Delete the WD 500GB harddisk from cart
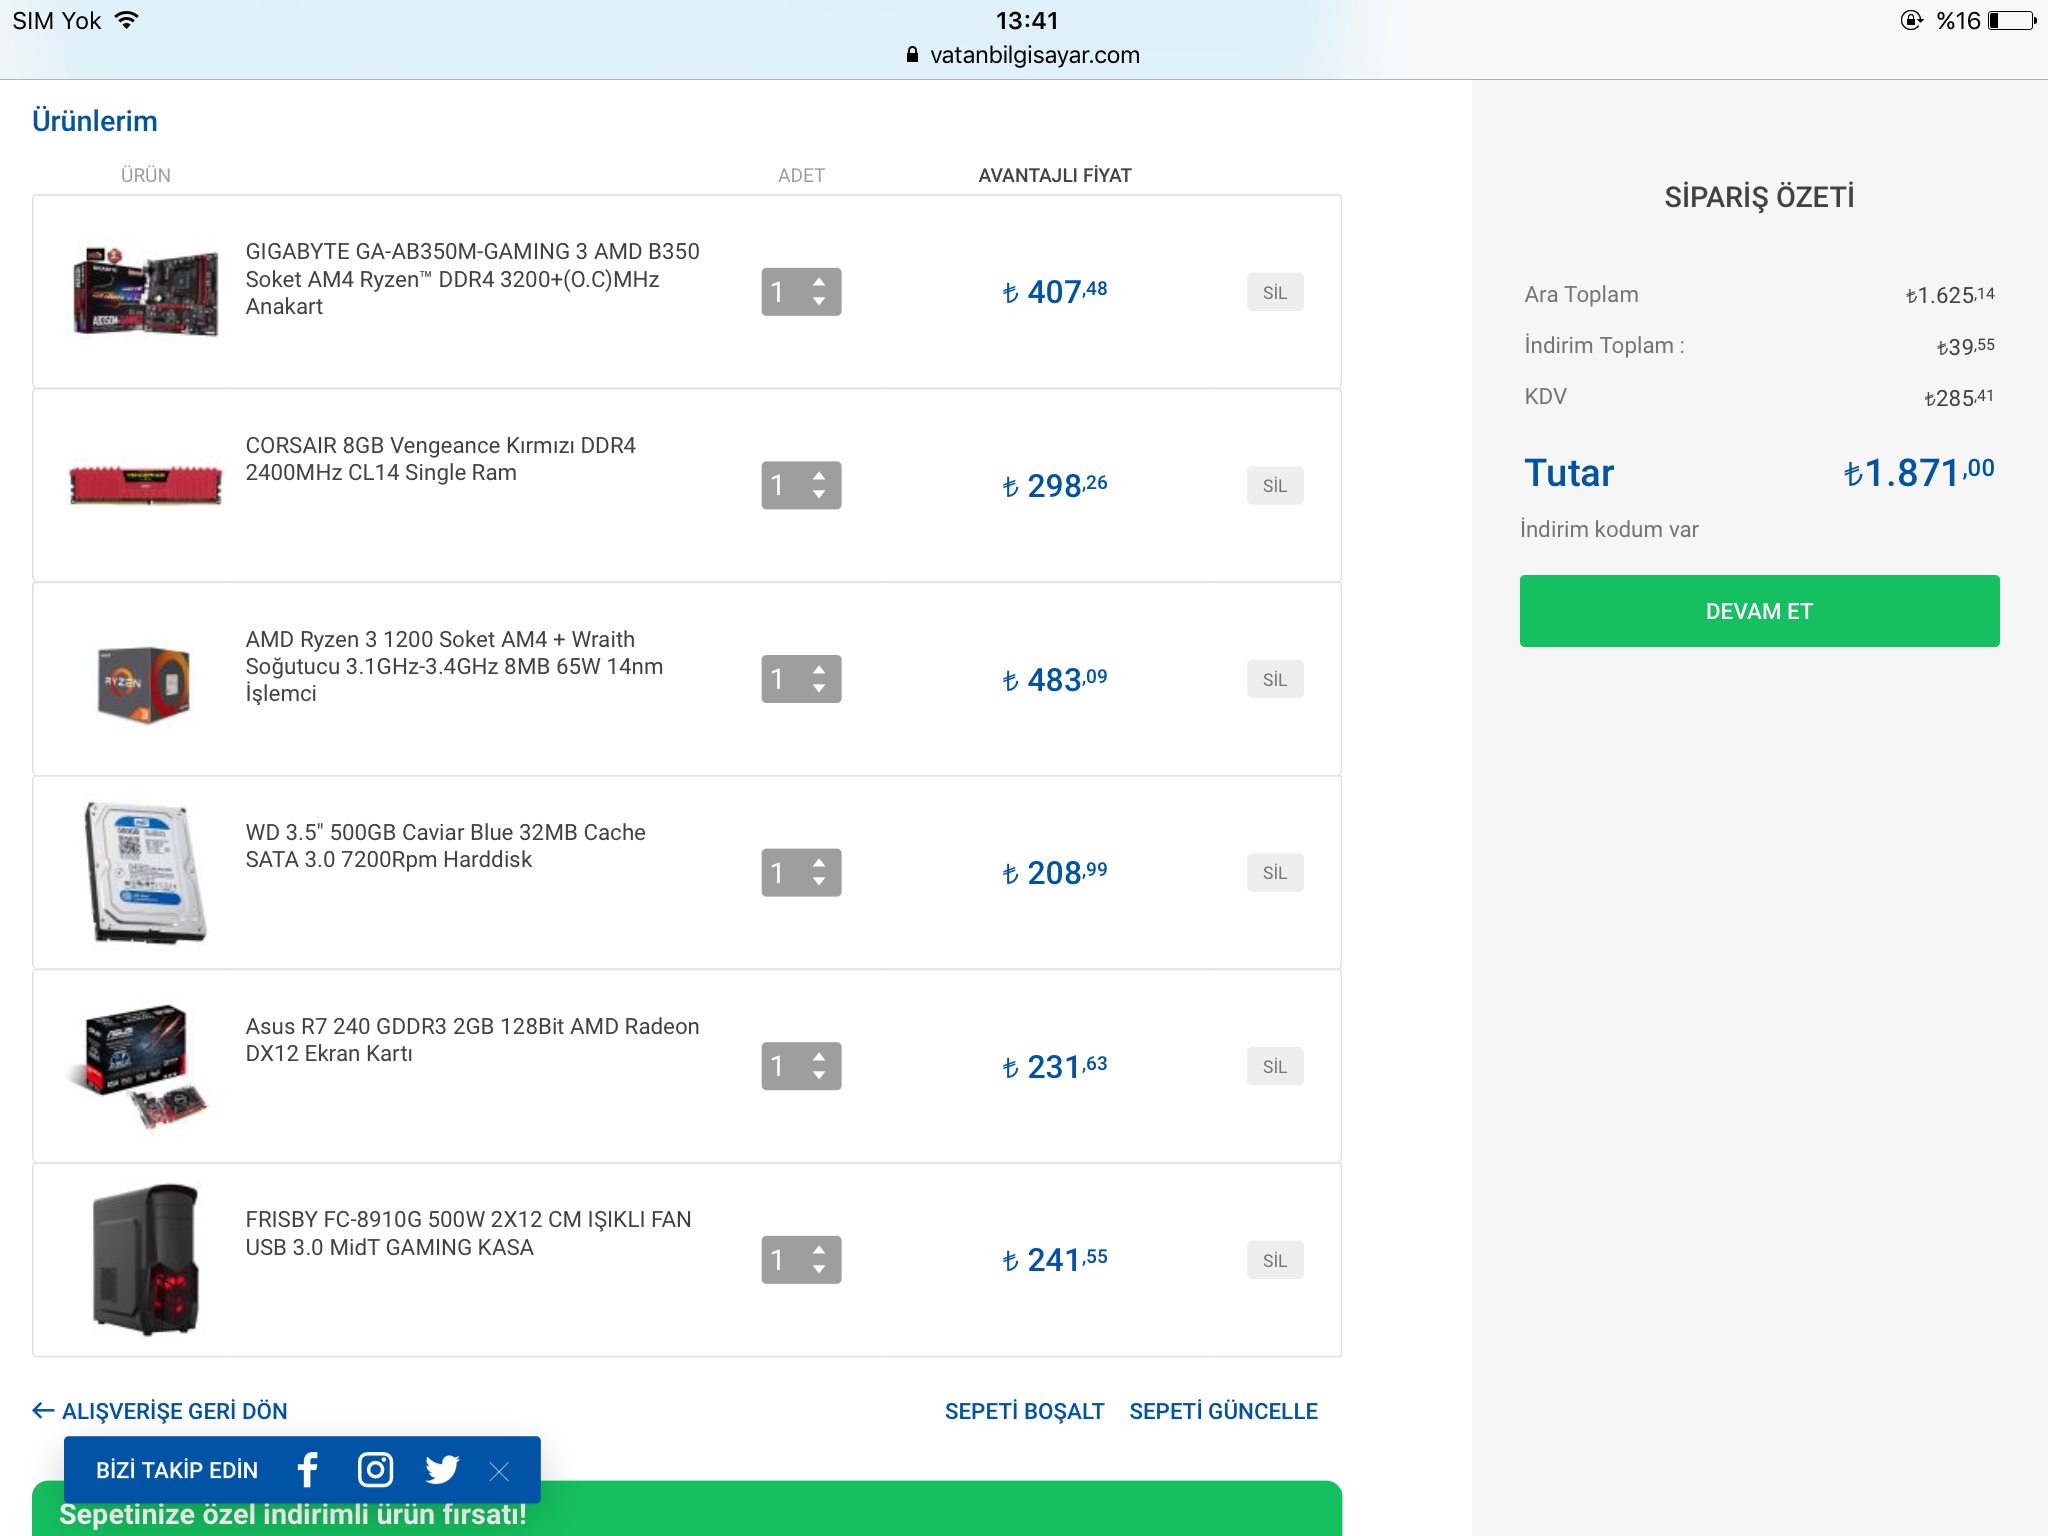Image resolution: width=2048 pixels, height=1536 pixels. click(x=1274, y=873)
